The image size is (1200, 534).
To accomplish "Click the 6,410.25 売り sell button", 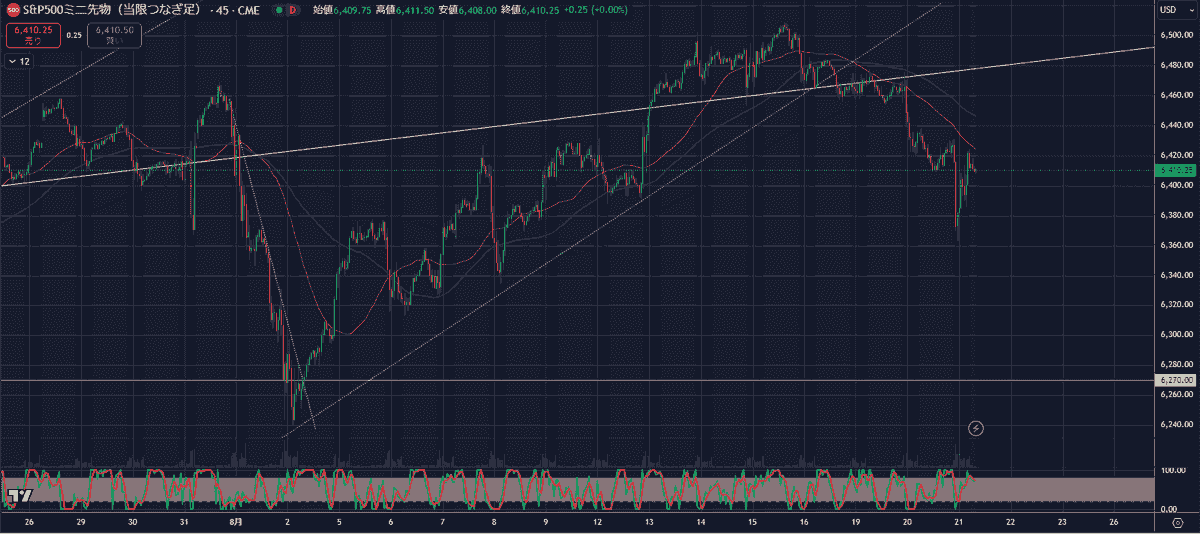I will pos(33,36).
